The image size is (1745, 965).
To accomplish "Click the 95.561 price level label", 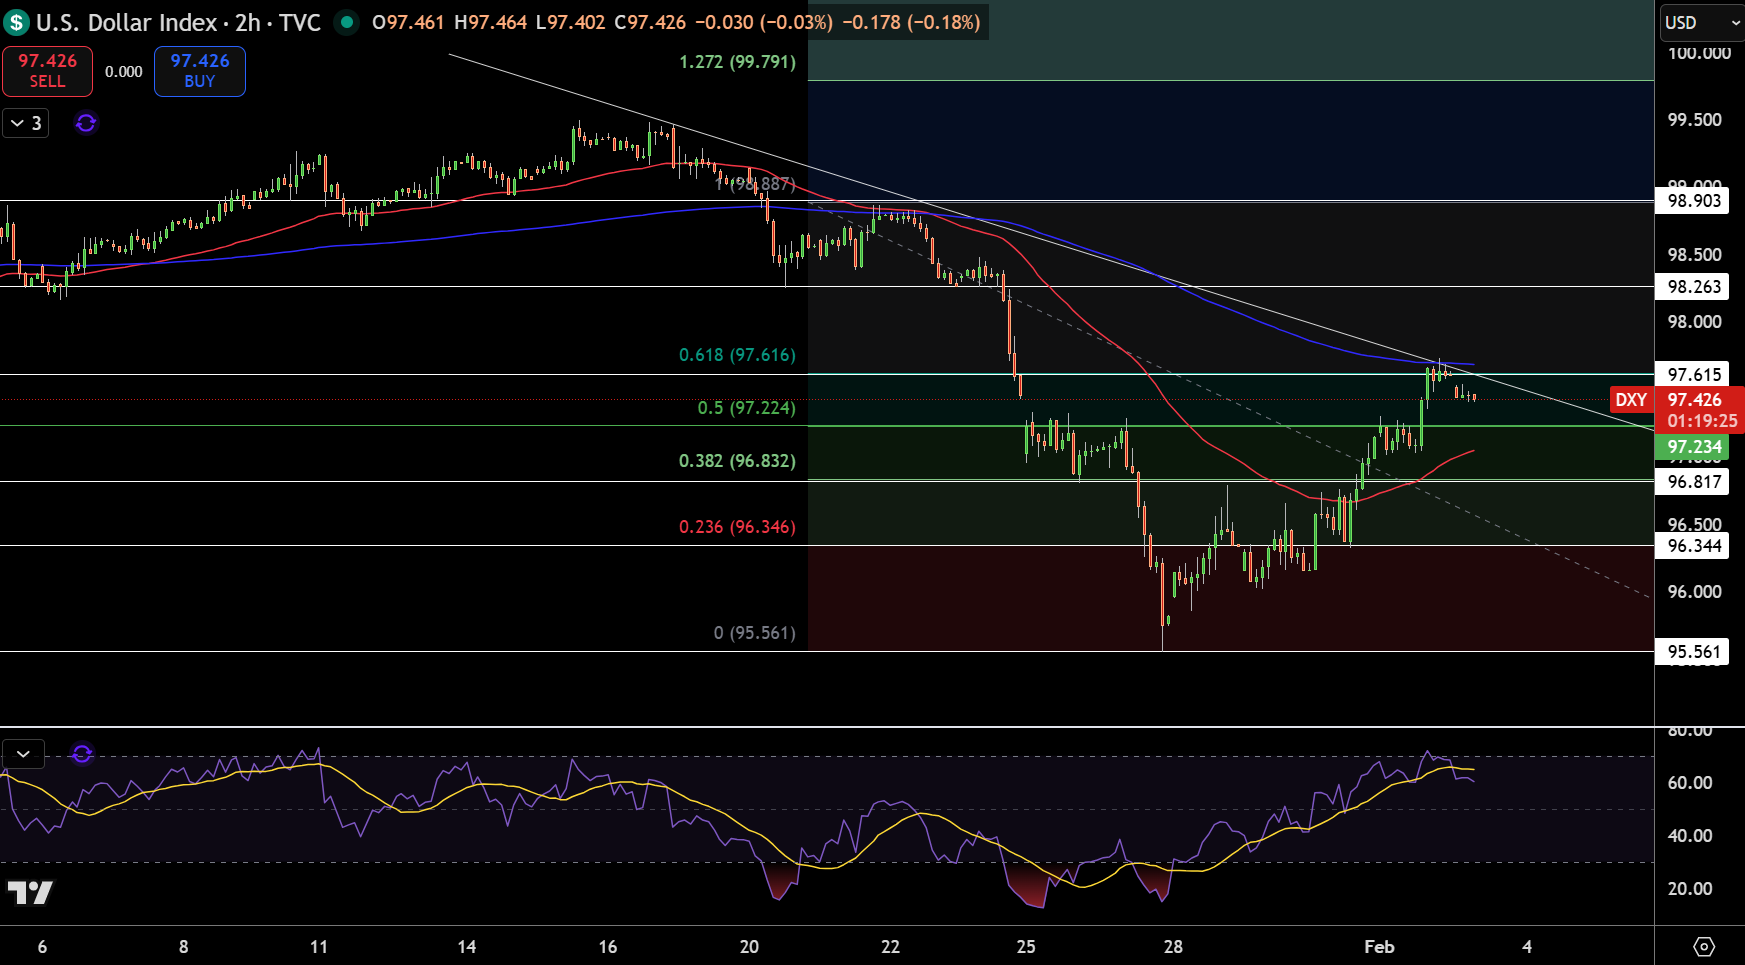I will 1694,652.
